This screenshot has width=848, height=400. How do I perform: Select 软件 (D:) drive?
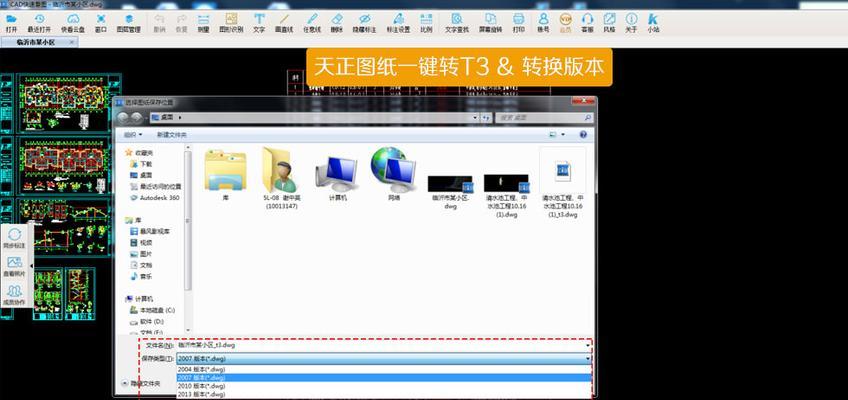click(x=148, y=322)
